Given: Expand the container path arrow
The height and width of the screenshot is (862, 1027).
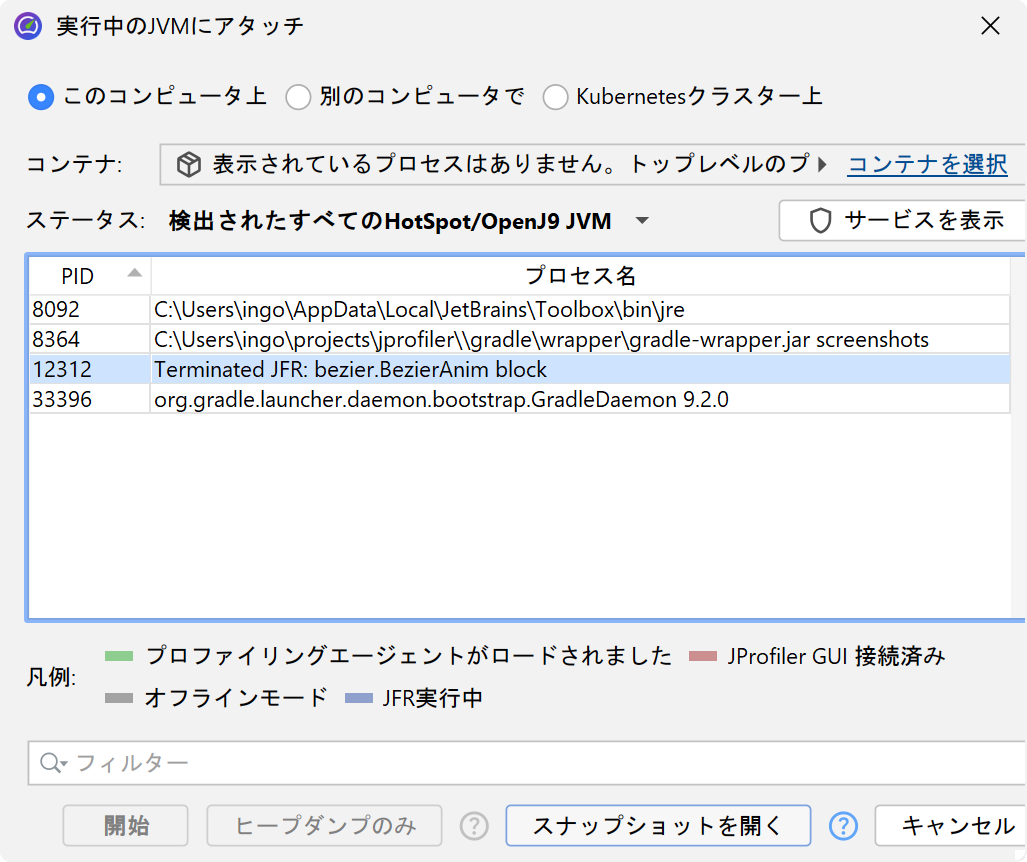Looking at the screenshot, I should (x=823, y=165).
